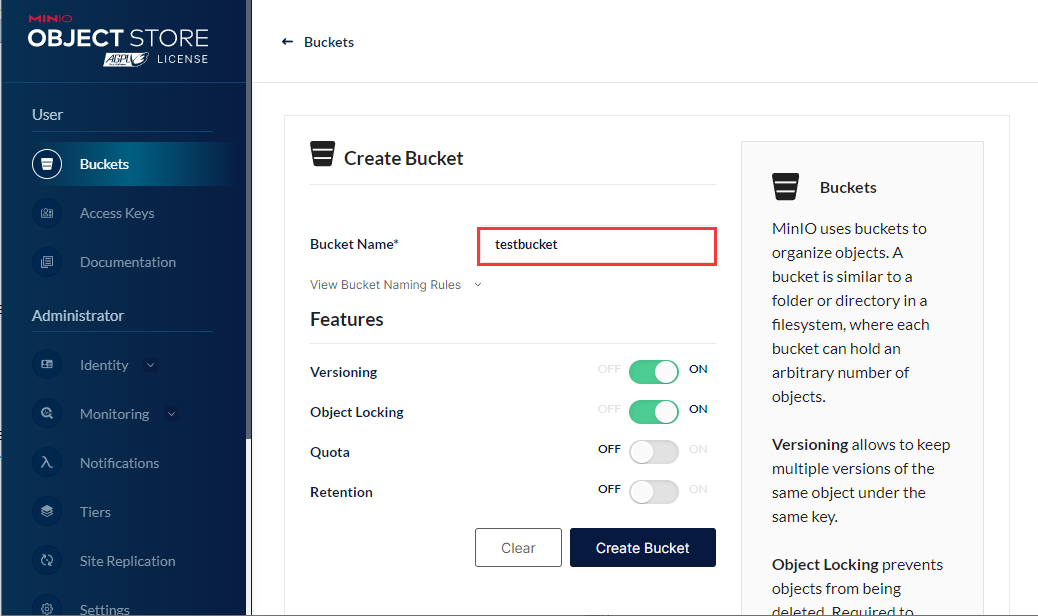Click the Buckets icon in sidebar

[x=47, y=164]
